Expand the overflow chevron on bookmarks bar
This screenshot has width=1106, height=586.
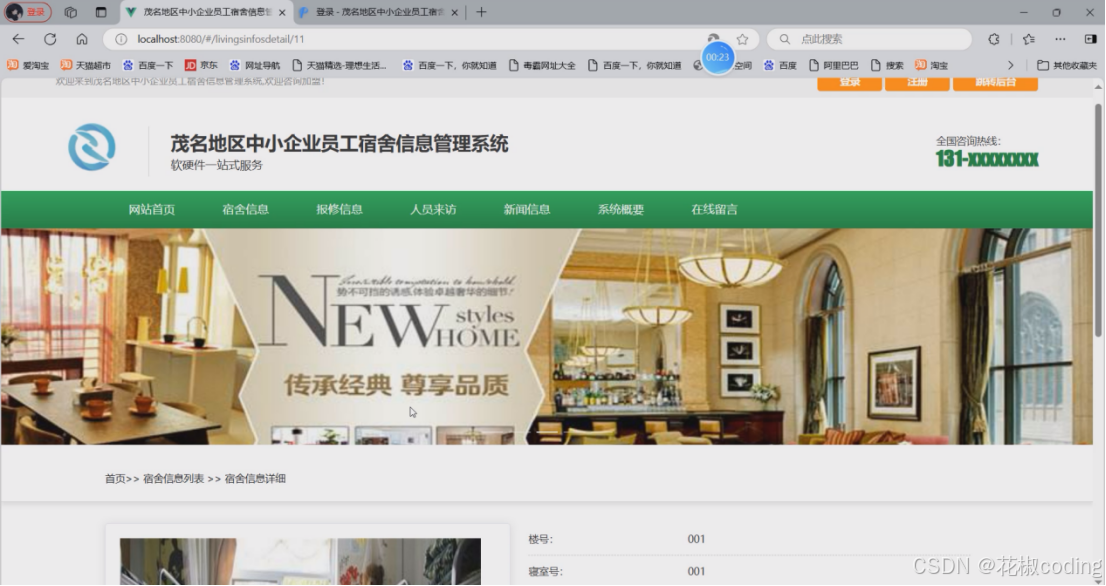coord(1012,65)
